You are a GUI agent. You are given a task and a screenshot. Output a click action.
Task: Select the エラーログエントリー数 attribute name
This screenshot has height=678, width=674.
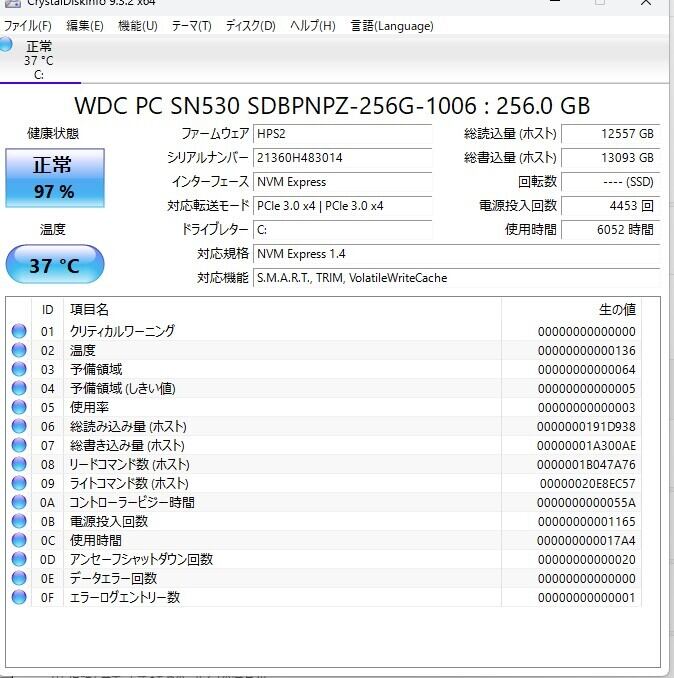pos(125,598)
